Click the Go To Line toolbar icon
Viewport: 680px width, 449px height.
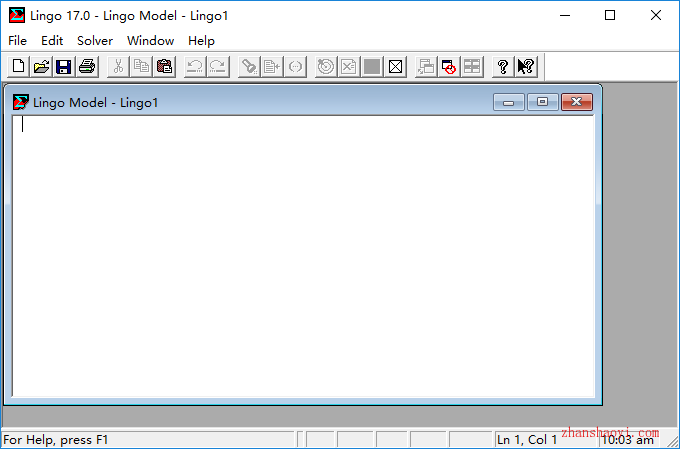pos(272,66)
